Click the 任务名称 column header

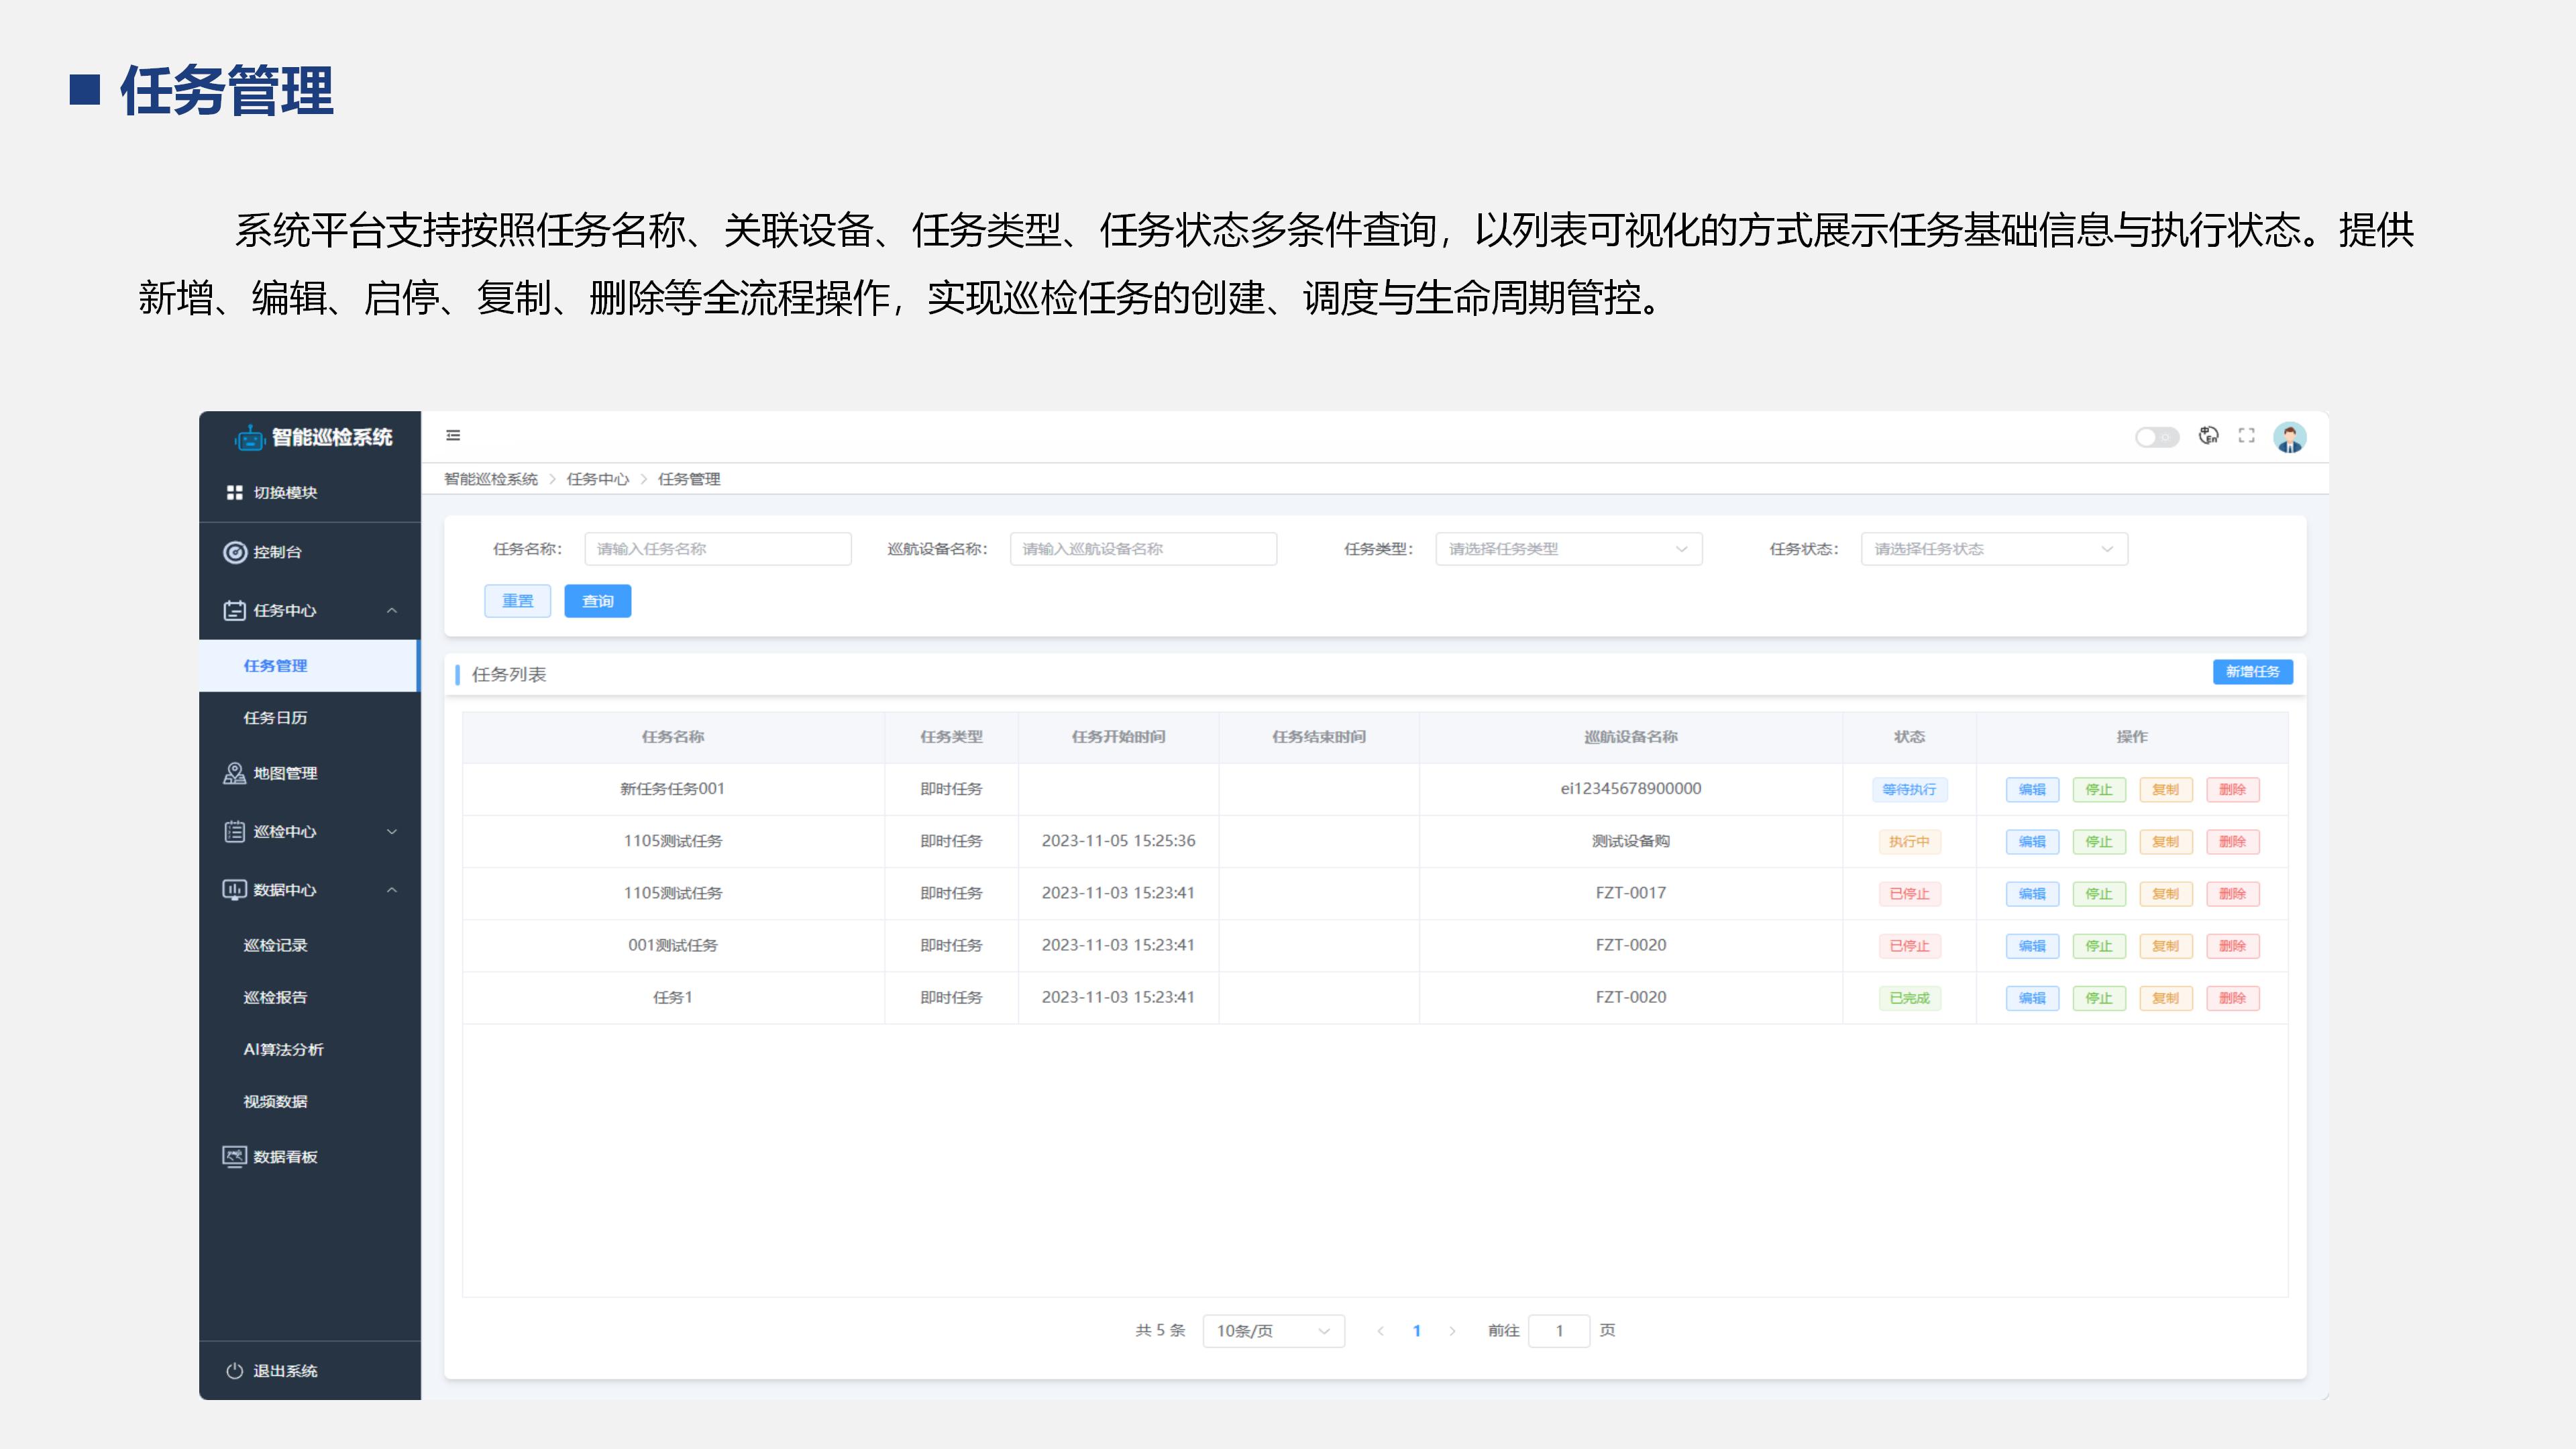tap(673, 737)
